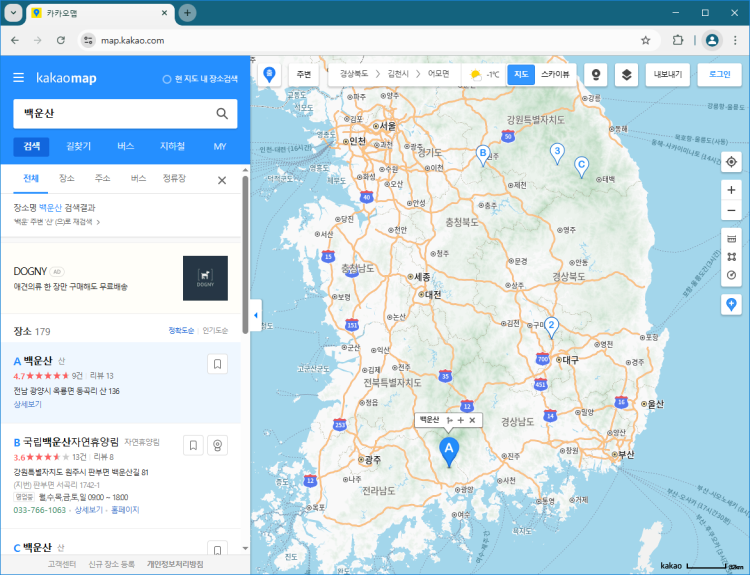Open roadview for 국립백운산자연휴양림
This screenshot has height=575, width=750.
217,445
